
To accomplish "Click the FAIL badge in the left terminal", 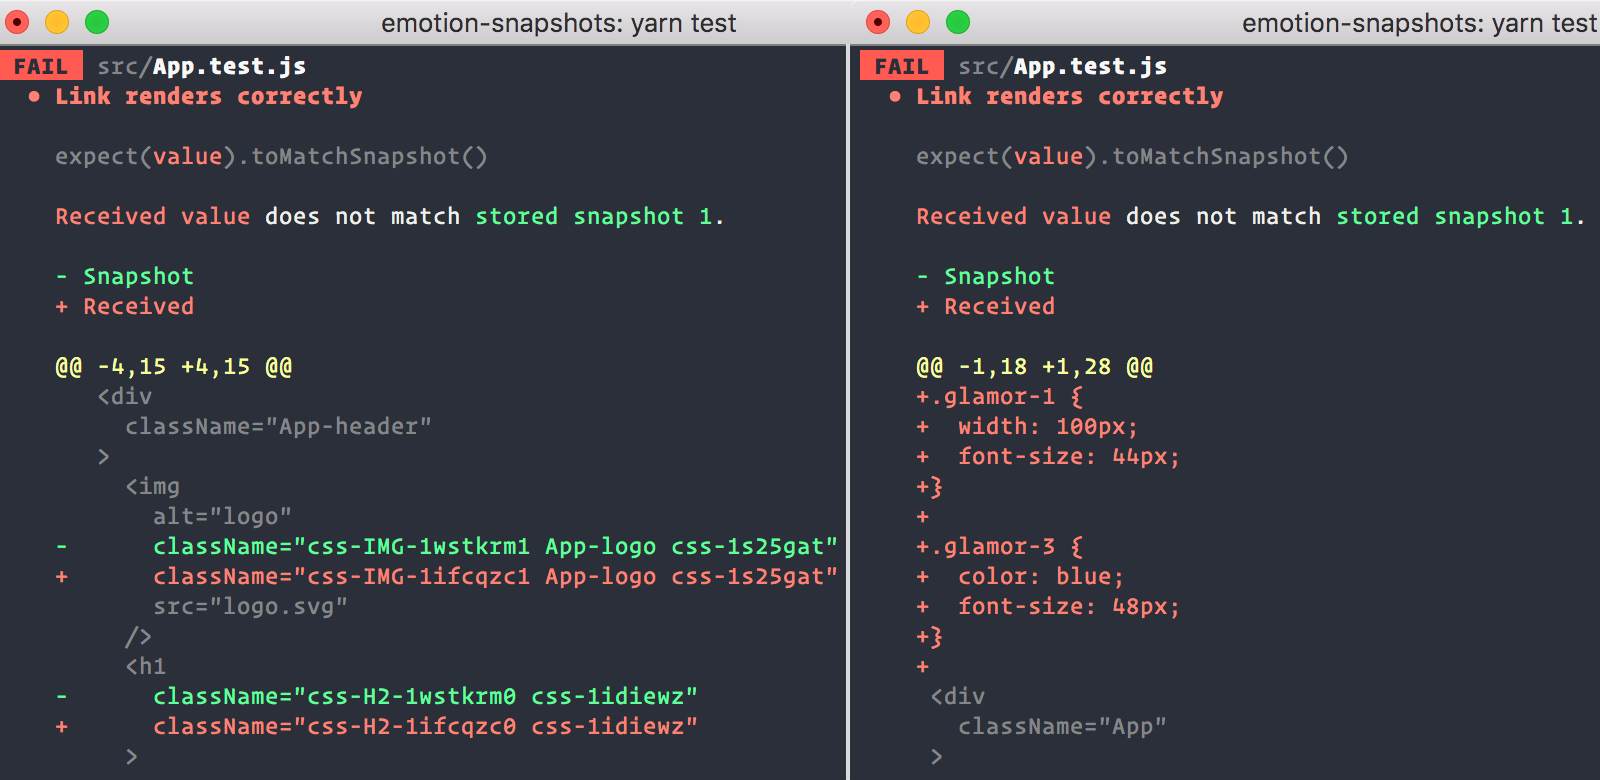I will 41,66.
